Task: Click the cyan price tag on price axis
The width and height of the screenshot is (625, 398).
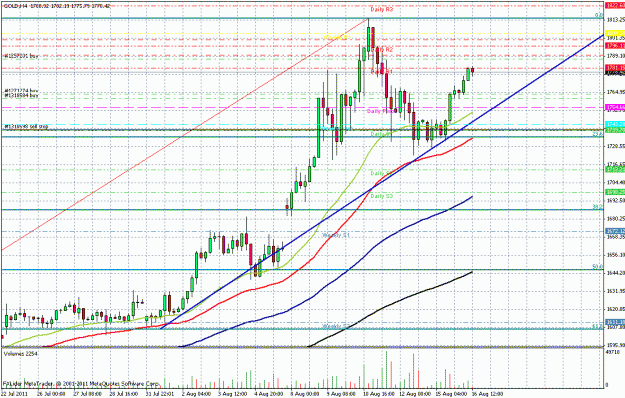Action: [x=615, y=124]
